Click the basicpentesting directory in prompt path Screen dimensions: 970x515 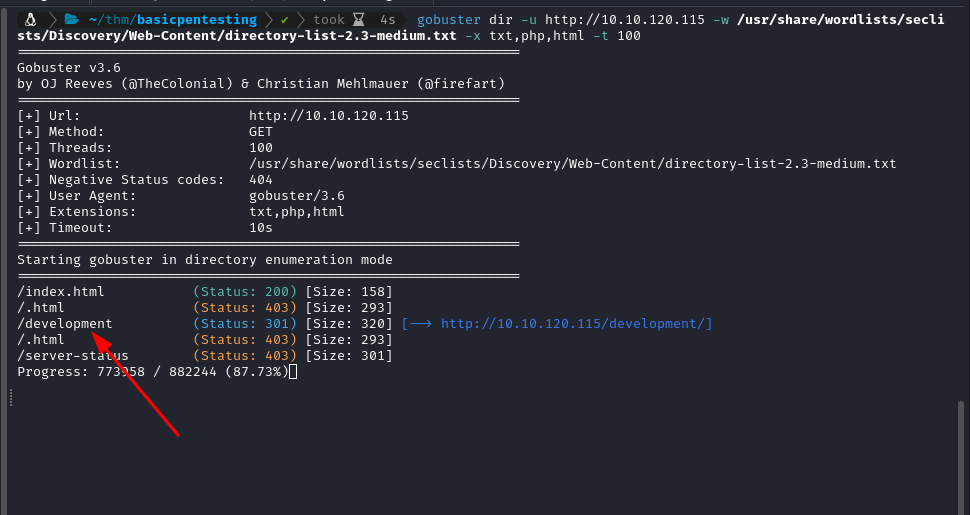[x=206, y=19]
